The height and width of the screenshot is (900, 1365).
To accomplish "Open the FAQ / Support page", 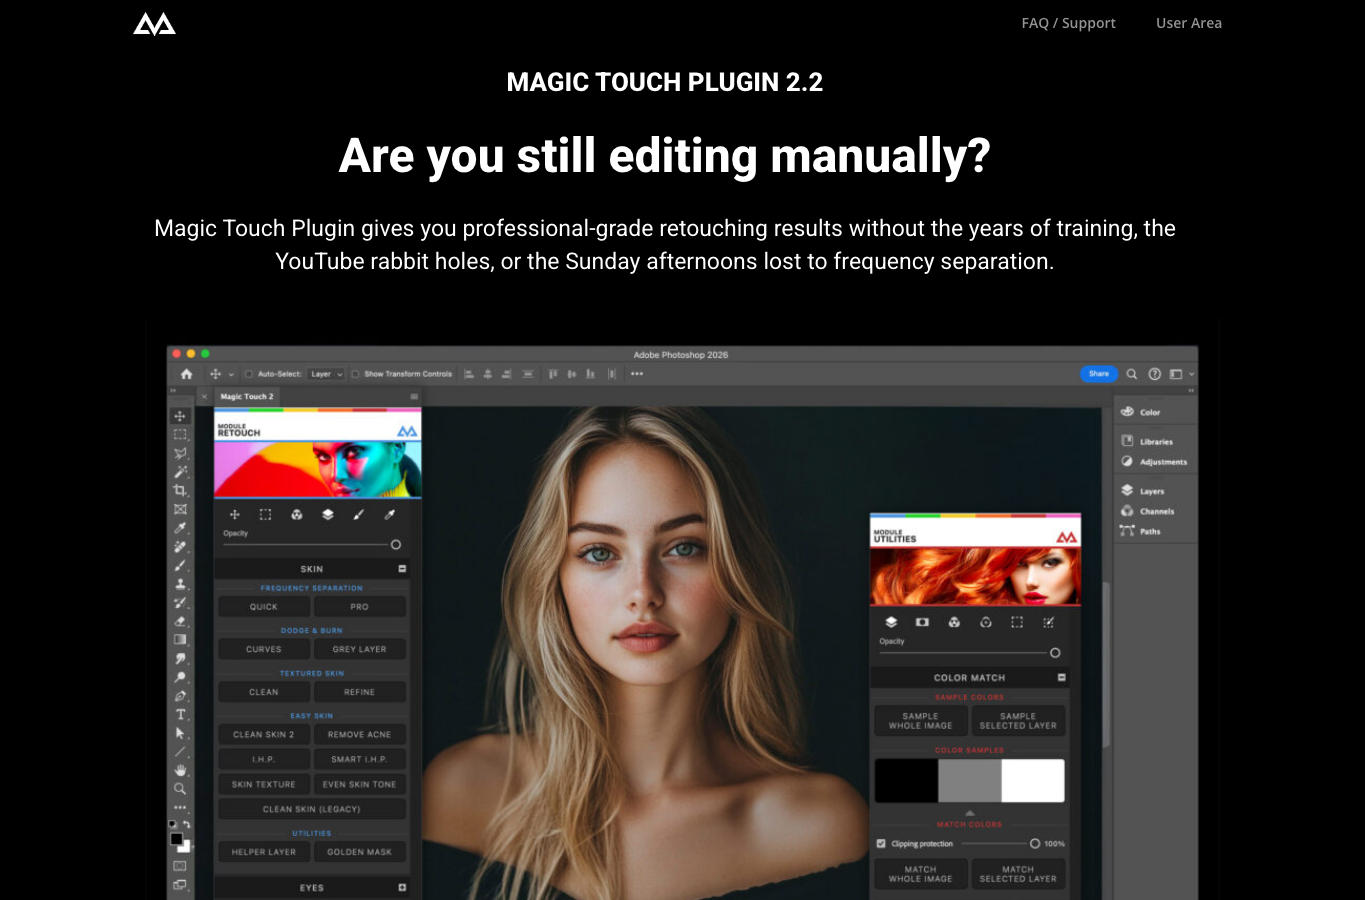I will click(1068, 23).
